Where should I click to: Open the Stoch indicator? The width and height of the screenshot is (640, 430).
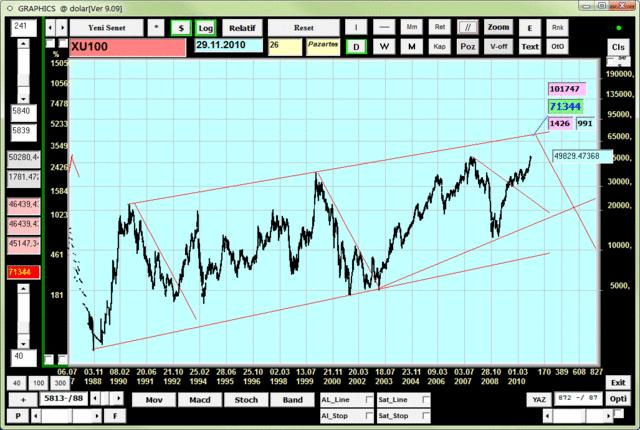click(245, 400)
